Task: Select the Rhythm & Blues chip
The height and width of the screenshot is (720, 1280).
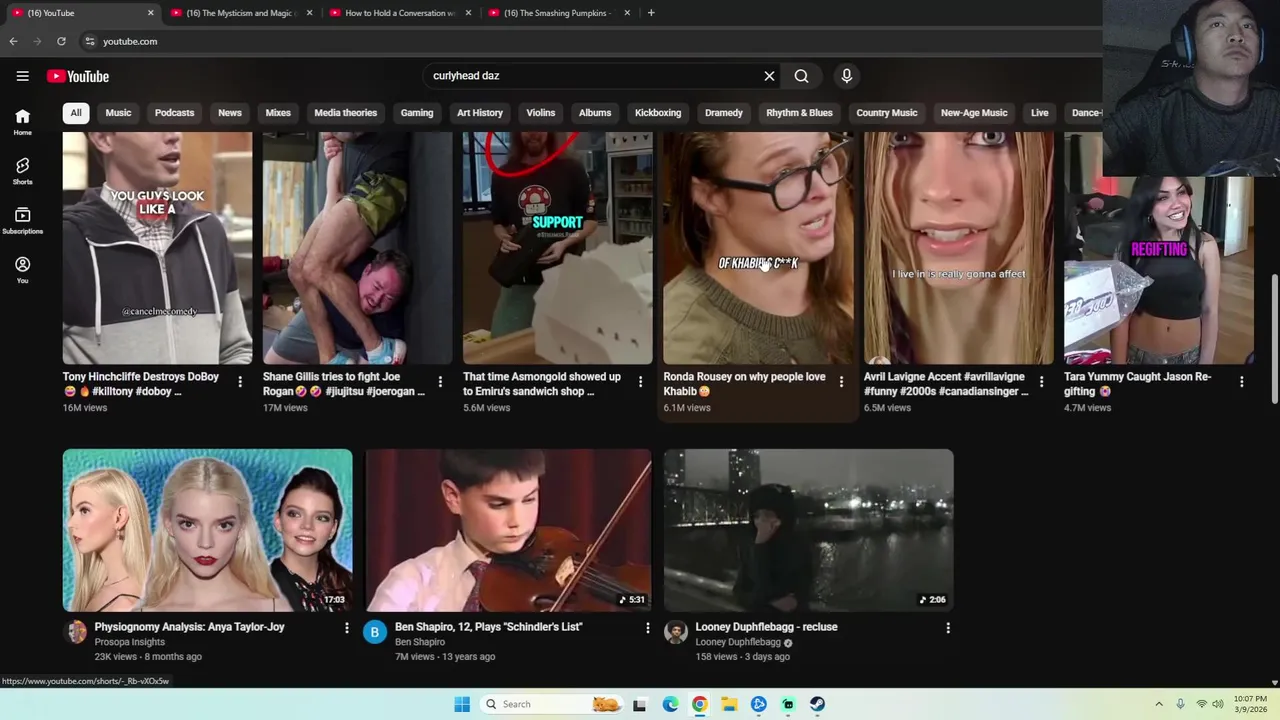Action: (x=799, y=113)
